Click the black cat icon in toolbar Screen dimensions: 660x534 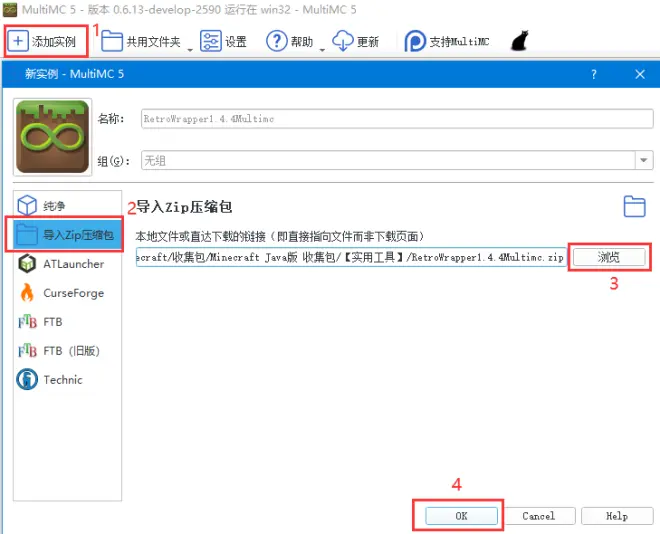point(519,41)
